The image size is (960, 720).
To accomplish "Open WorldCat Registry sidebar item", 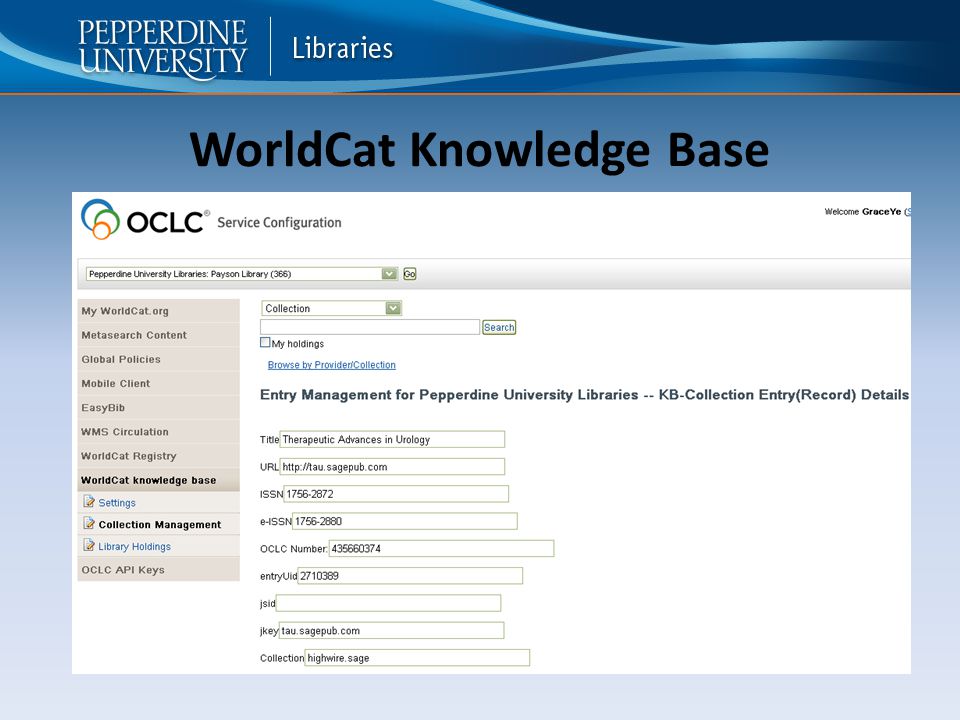I will pyautogui.click(x=159, y=456).
